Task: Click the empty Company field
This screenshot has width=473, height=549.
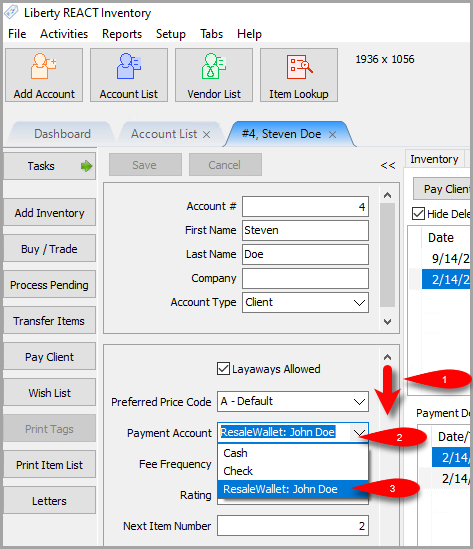Action: click(305, 278)
